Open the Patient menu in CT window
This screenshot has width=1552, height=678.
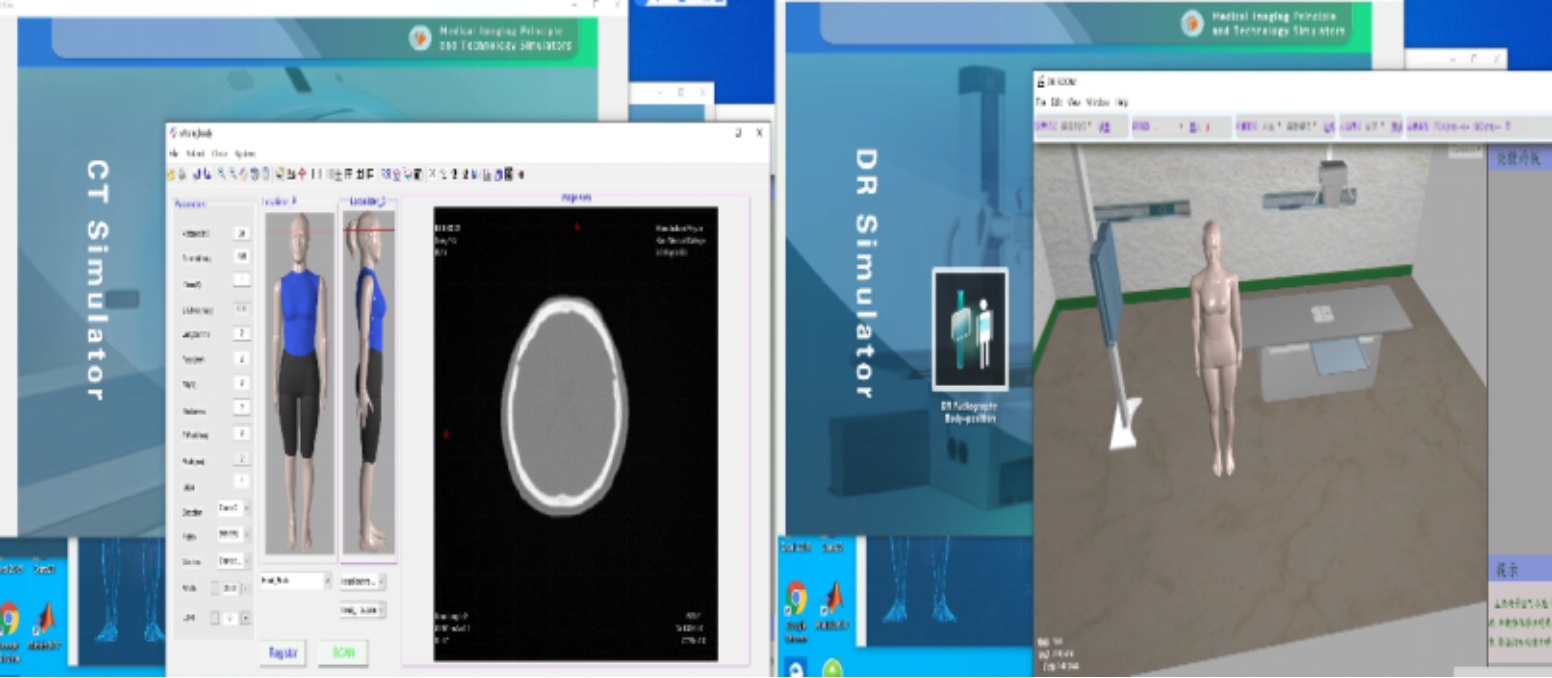195,154
